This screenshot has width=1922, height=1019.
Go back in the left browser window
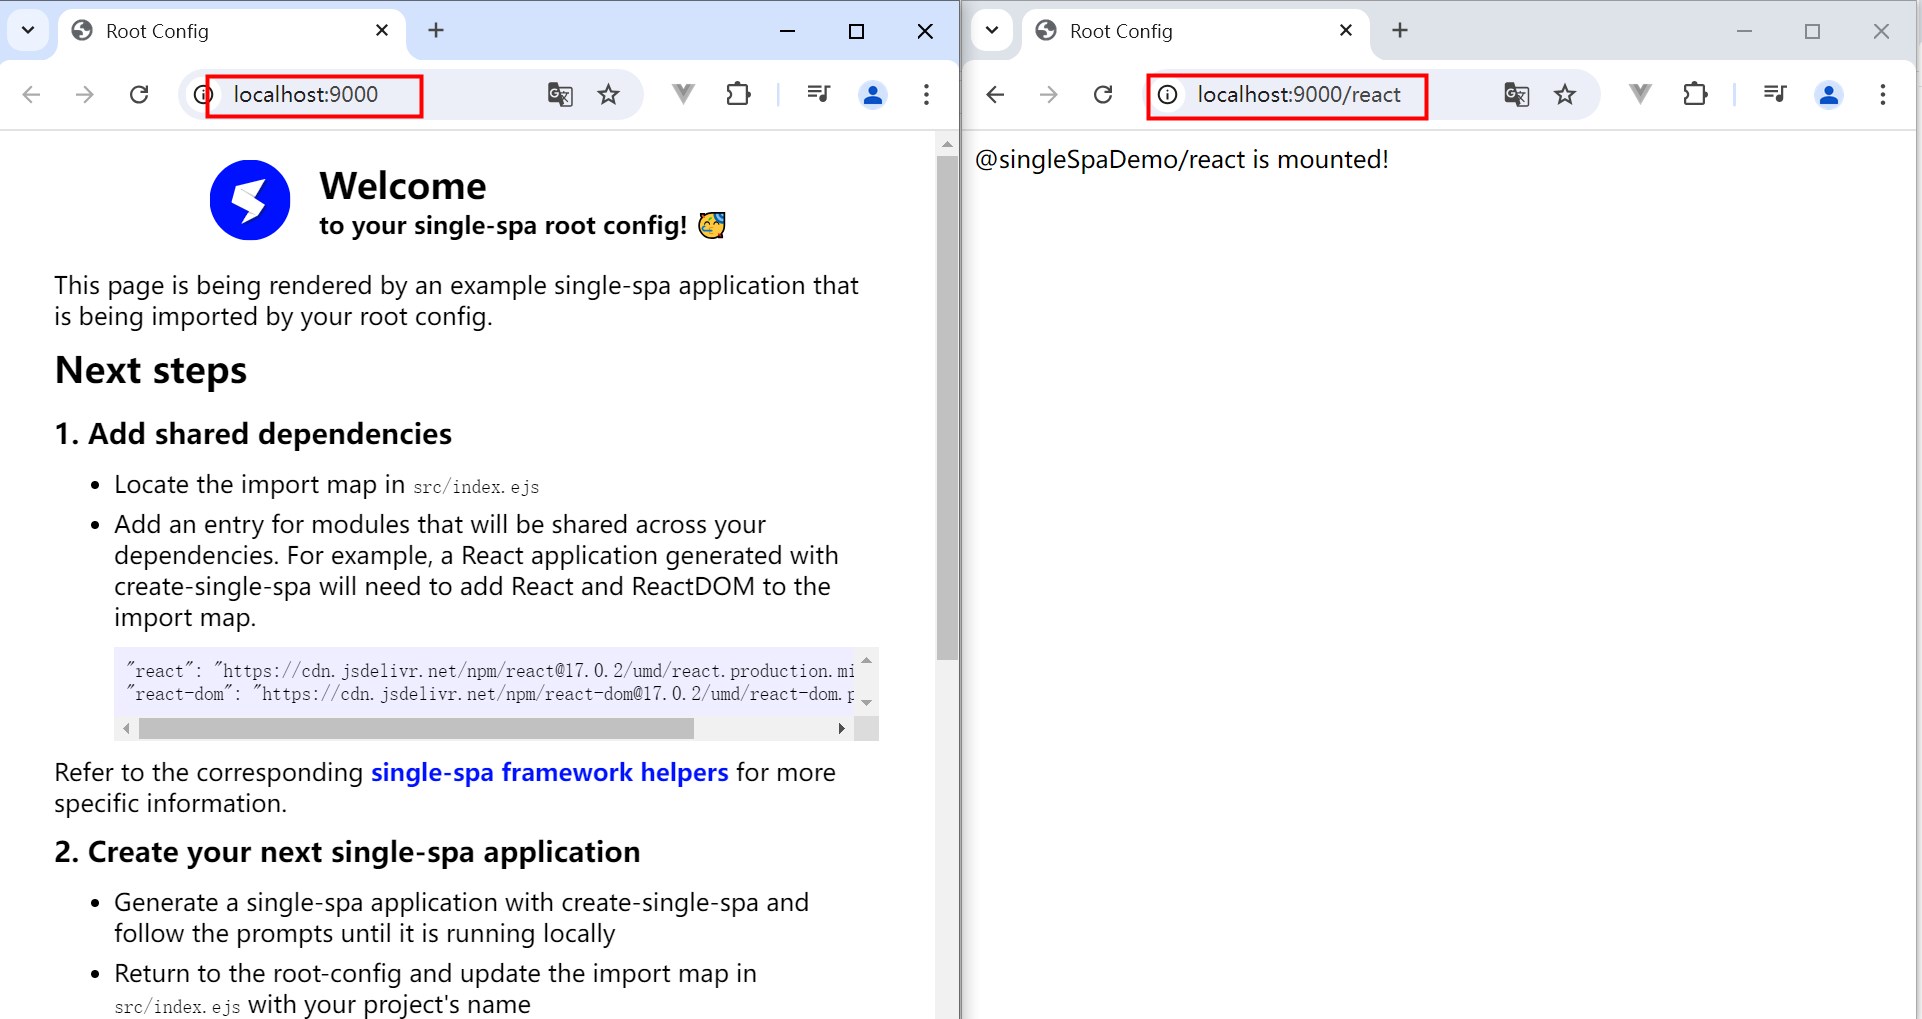pos(31,94)
